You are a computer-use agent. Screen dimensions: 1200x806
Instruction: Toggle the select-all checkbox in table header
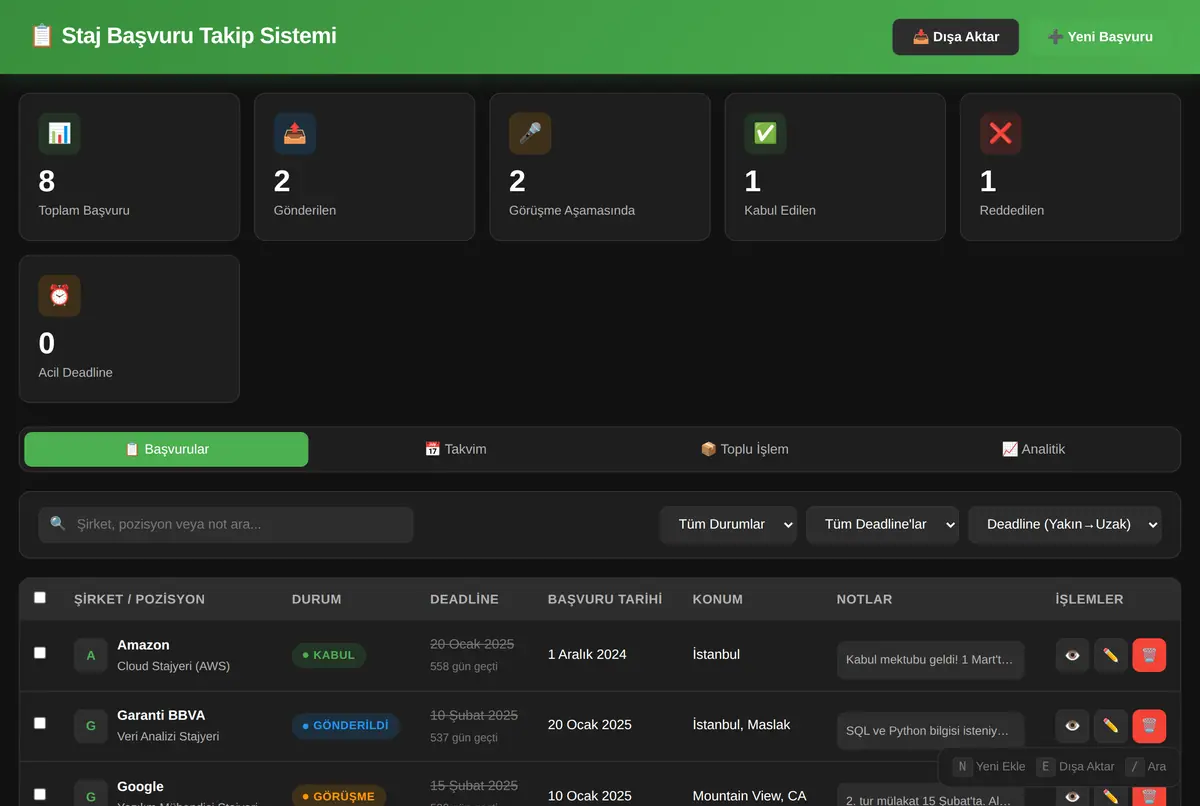click(x=40, y=598)
